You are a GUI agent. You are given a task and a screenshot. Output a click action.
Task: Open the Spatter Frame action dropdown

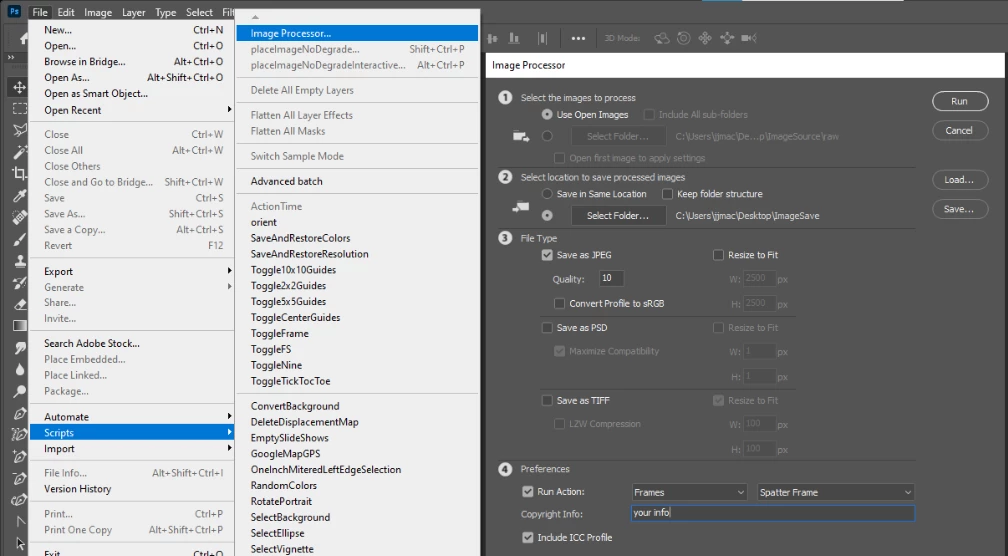pos(836,492)
